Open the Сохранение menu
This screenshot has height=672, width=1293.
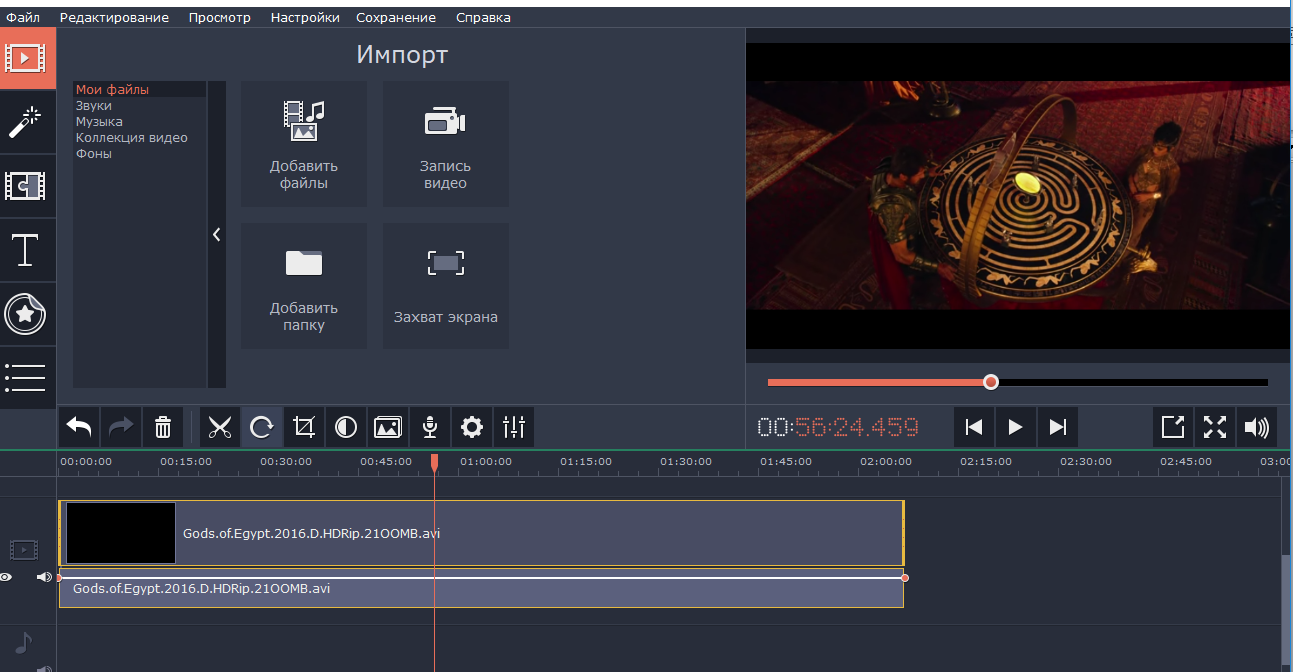click(397, 17)
